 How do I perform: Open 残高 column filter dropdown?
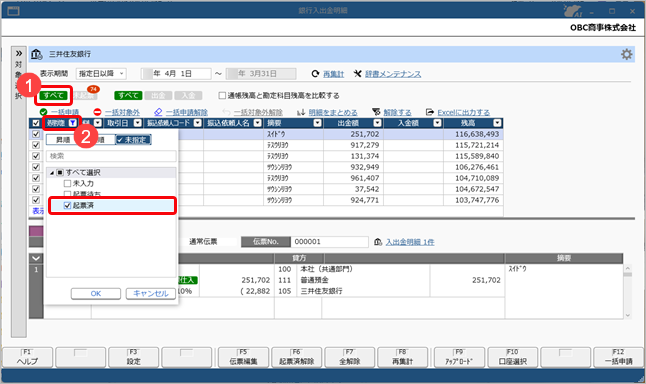pyautogui.click(x=497, y=123)
